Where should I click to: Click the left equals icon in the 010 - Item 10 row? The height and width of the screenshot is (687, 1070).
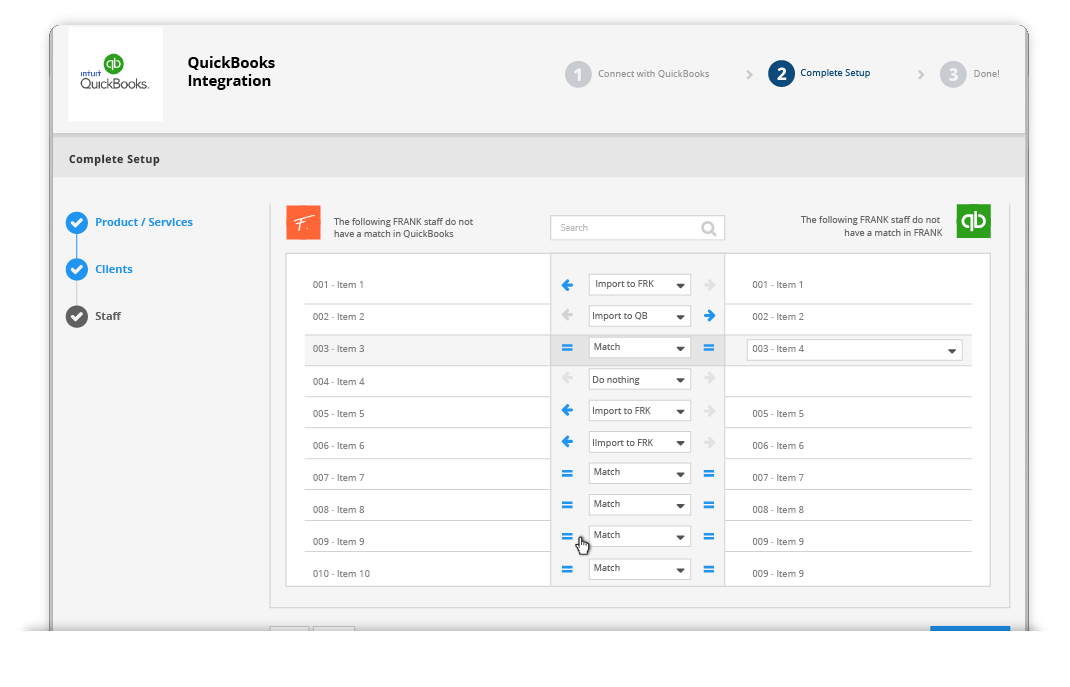pyautogui.click(x=567, y=569)
